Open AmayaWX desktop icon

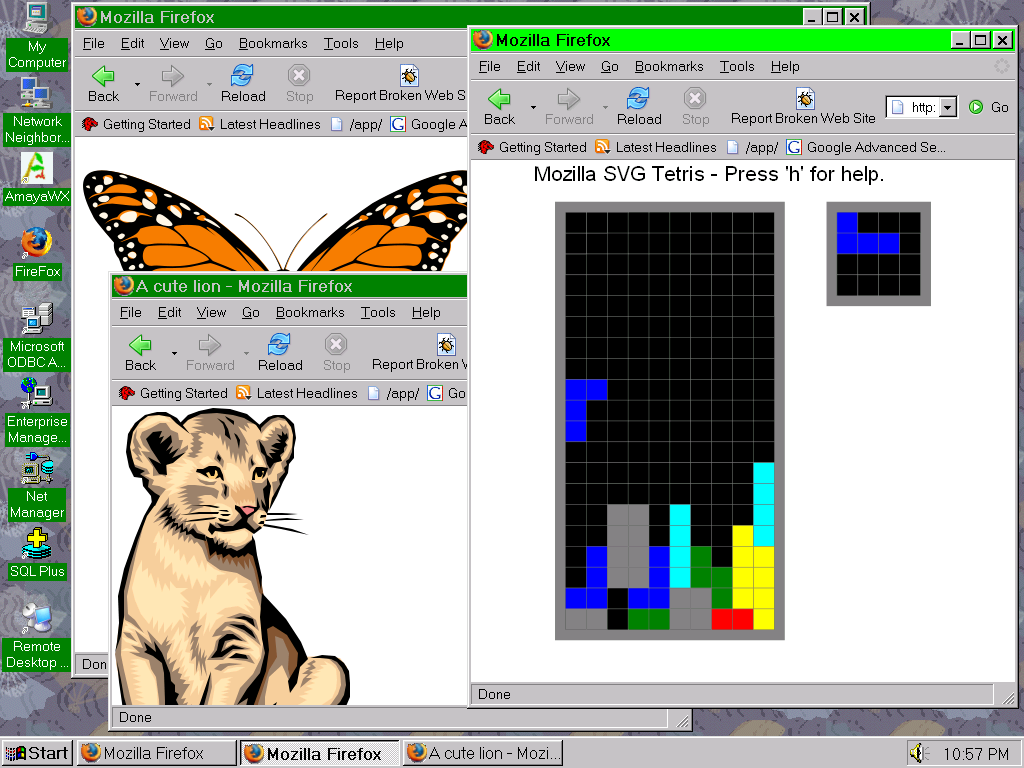(37, 167)
